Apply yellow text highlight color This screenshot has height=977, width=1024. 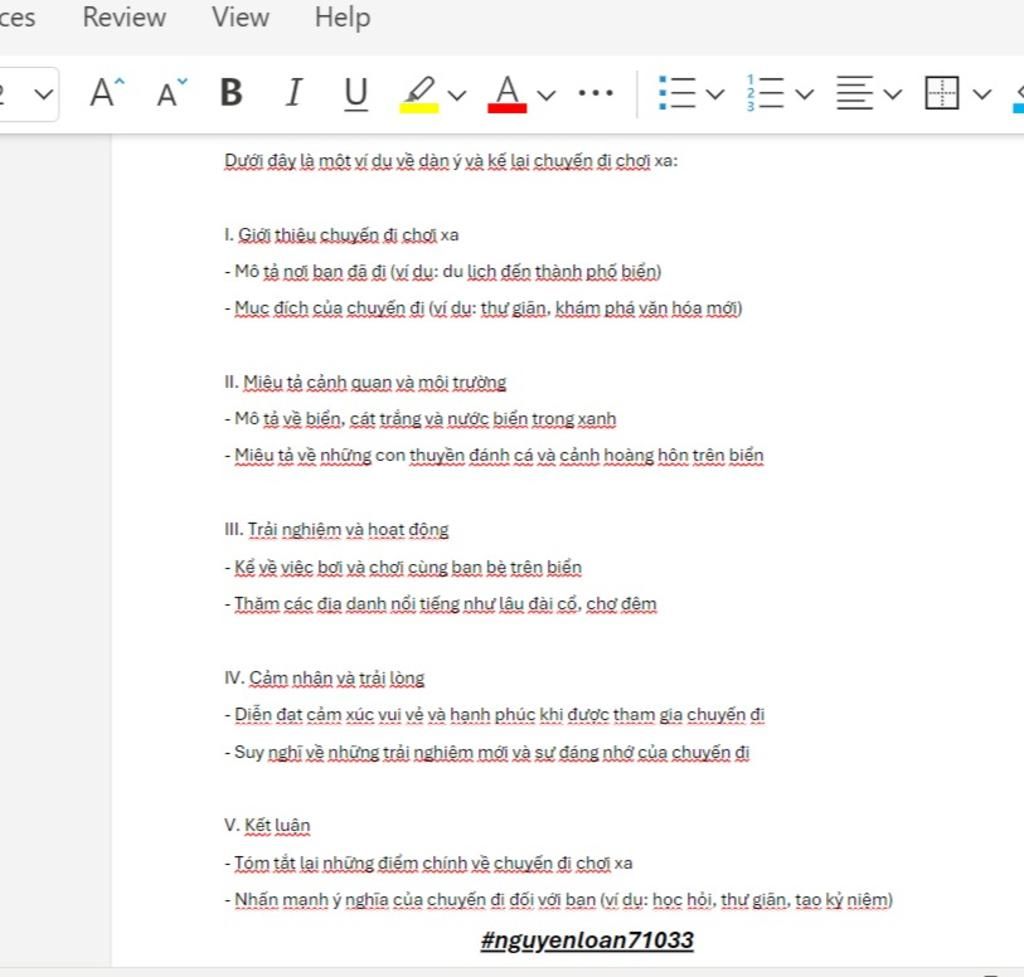click(x=419, y=94)
